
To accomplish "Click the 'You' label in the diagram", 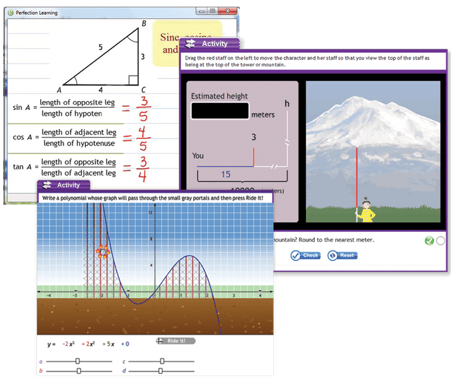I will [198, 156].
